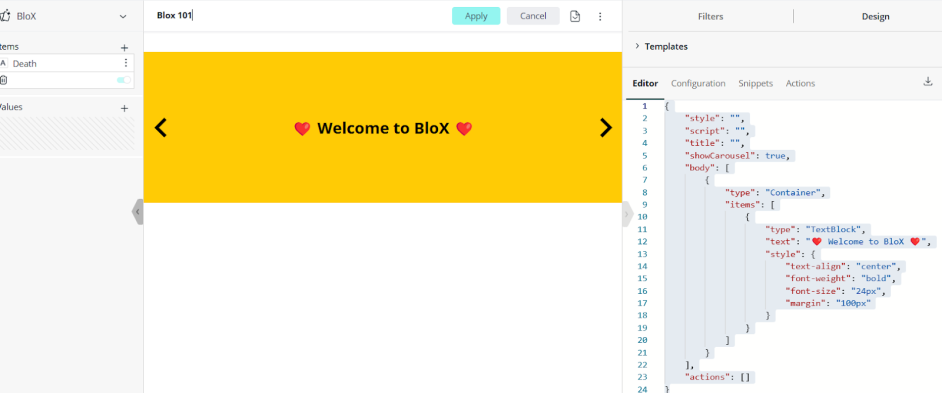The width and height of the screenshot is (942, 393).
Task: Collapse the left panel handle
Action: pos(138,212)
